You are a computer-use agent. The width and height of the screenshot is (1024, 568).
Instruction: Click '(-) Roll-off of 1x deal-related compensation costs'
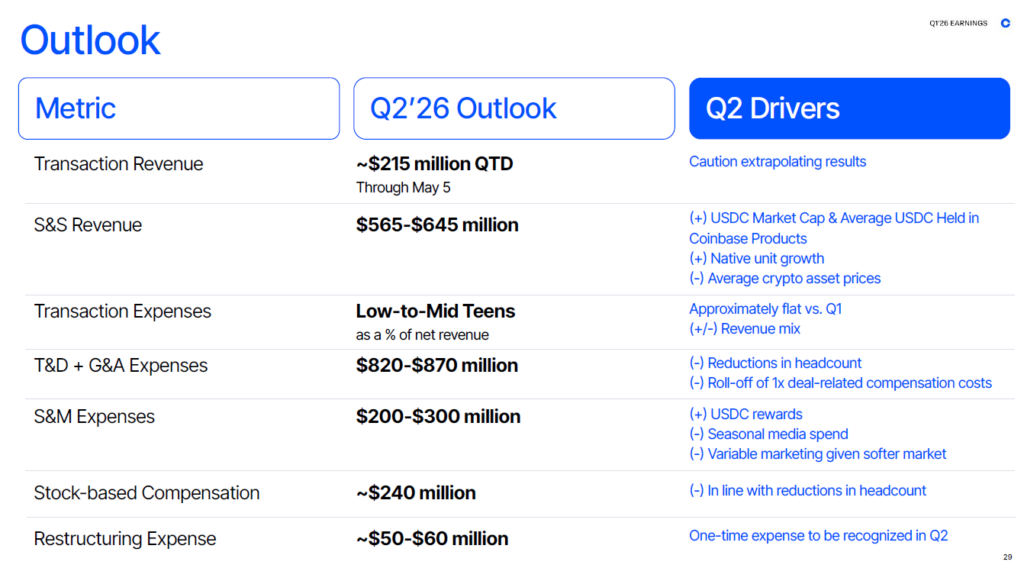tap(840, 383)
